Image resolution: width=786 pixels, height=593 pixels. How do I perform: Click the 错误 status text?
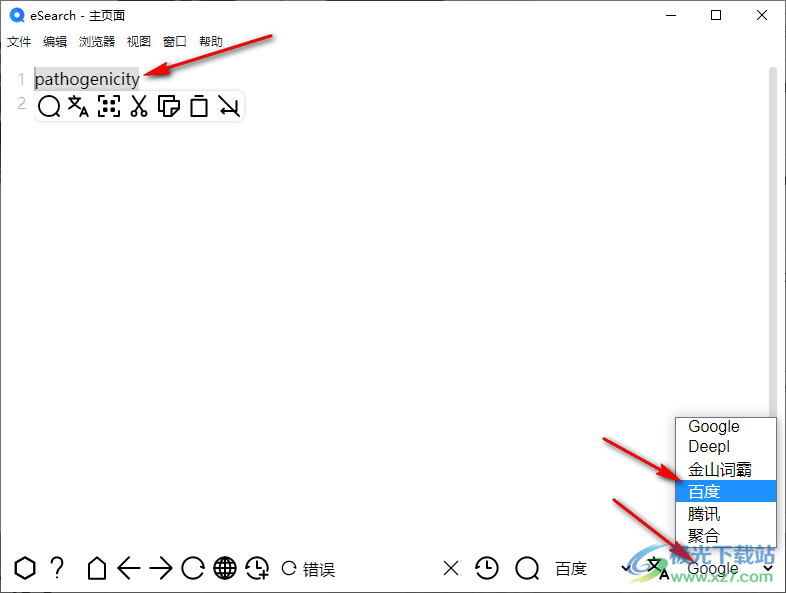(x=319, y=569)
